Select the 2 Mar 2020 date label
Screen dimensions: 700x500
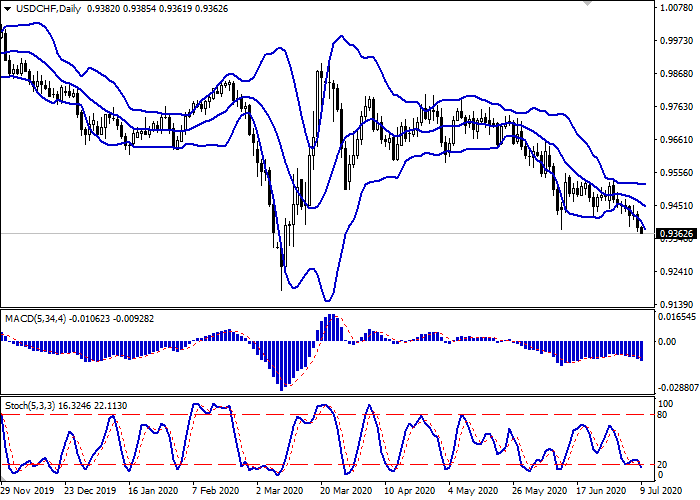(x=278, y=491)
